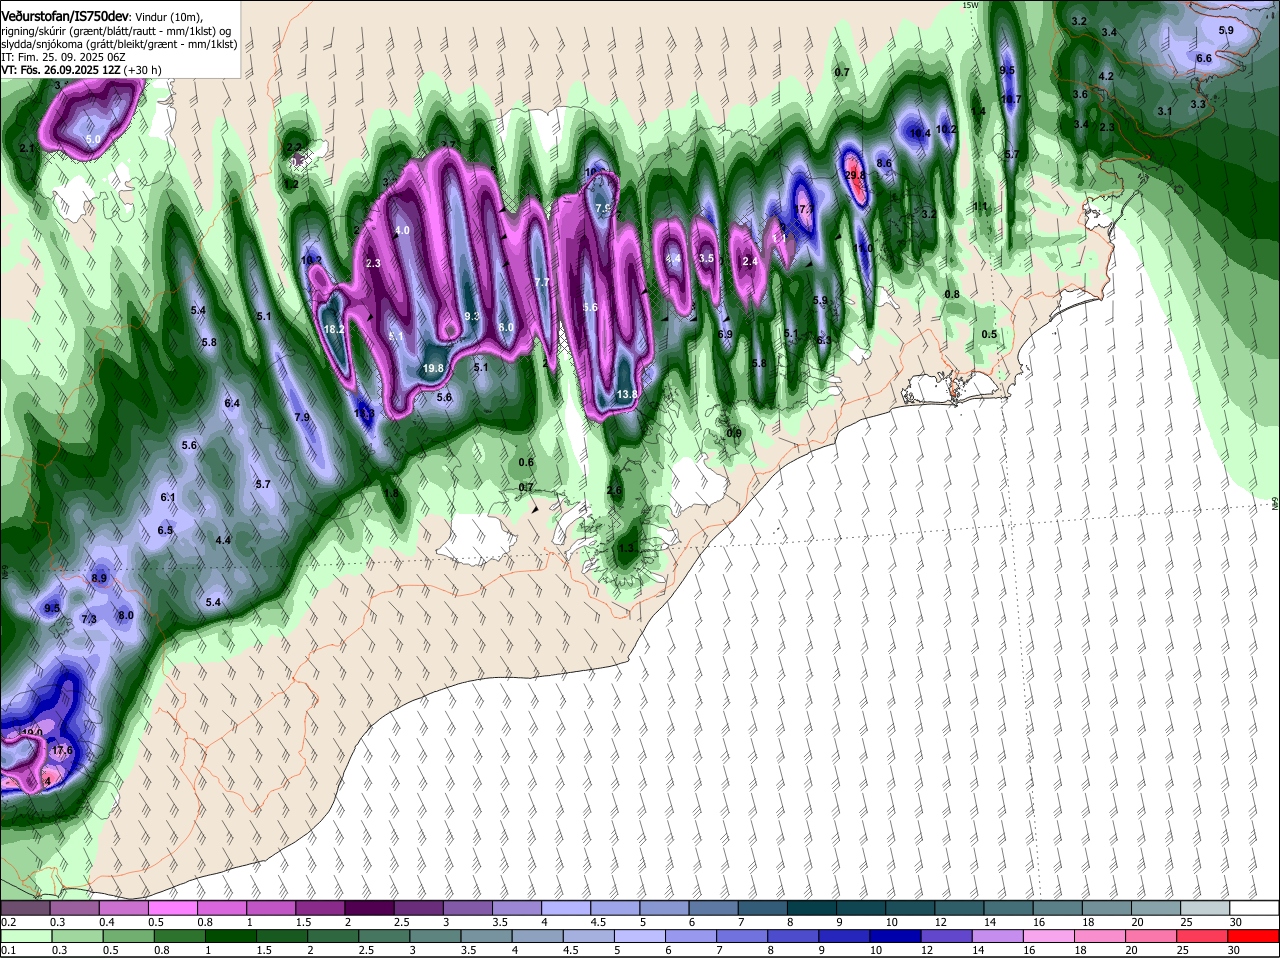Click the 2.2 value above the small island
Image resolution: width=1280 pixels, height=958 pixels.
point(294,147)
